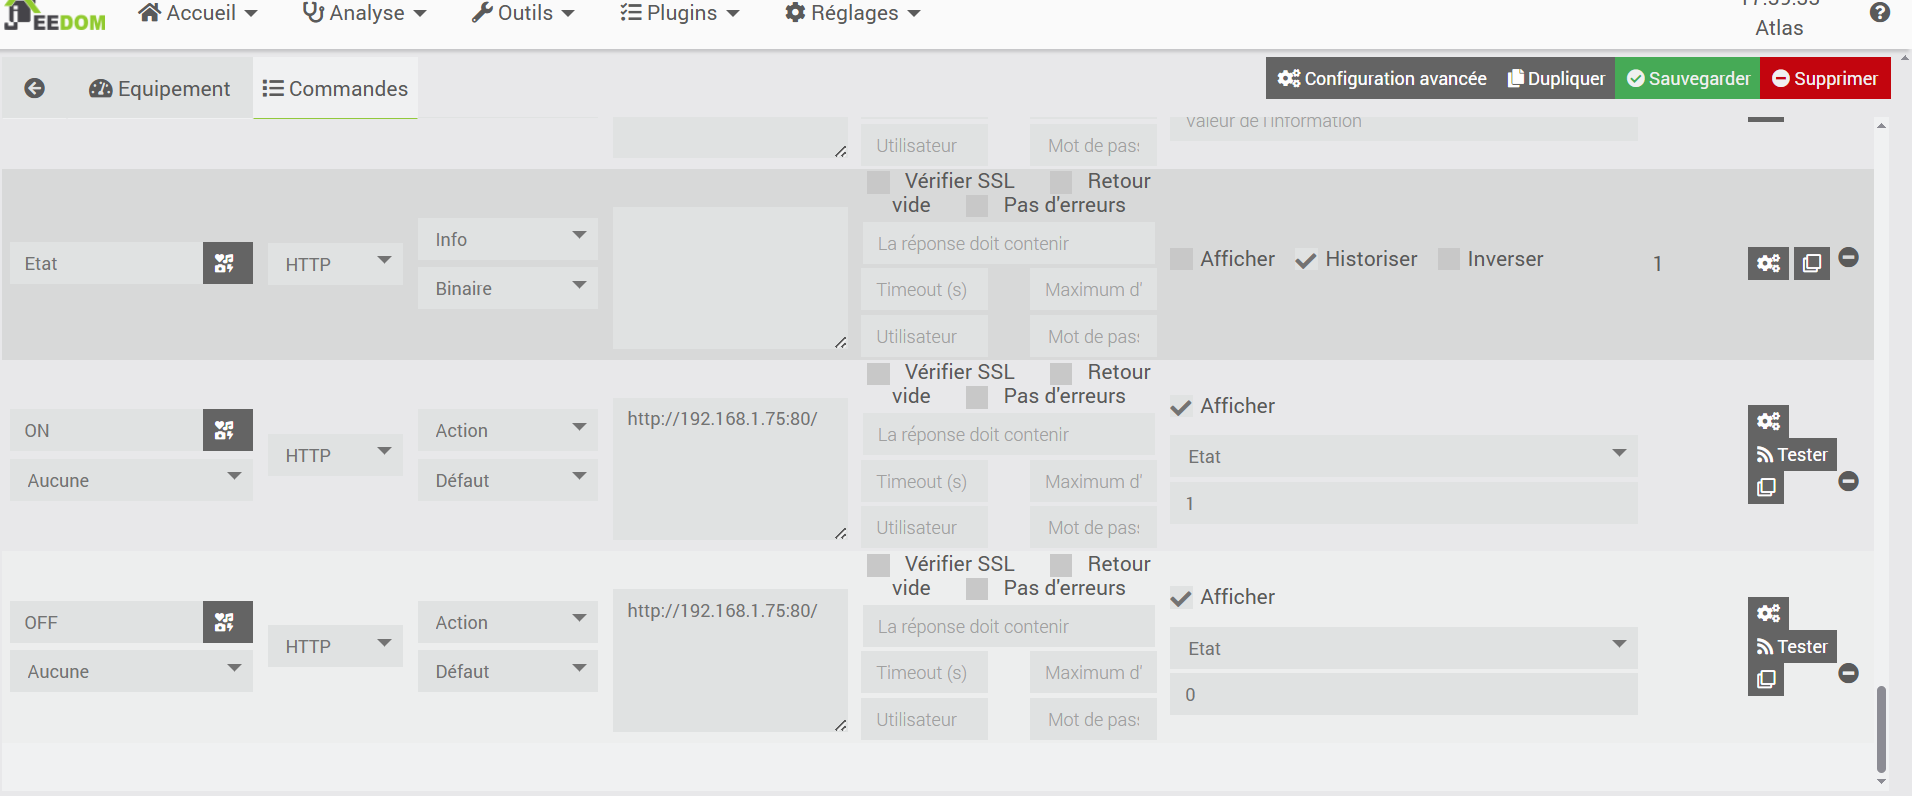Open Configuration avancée
The image size is (1912, 796).
click(x=1382, y=78)
